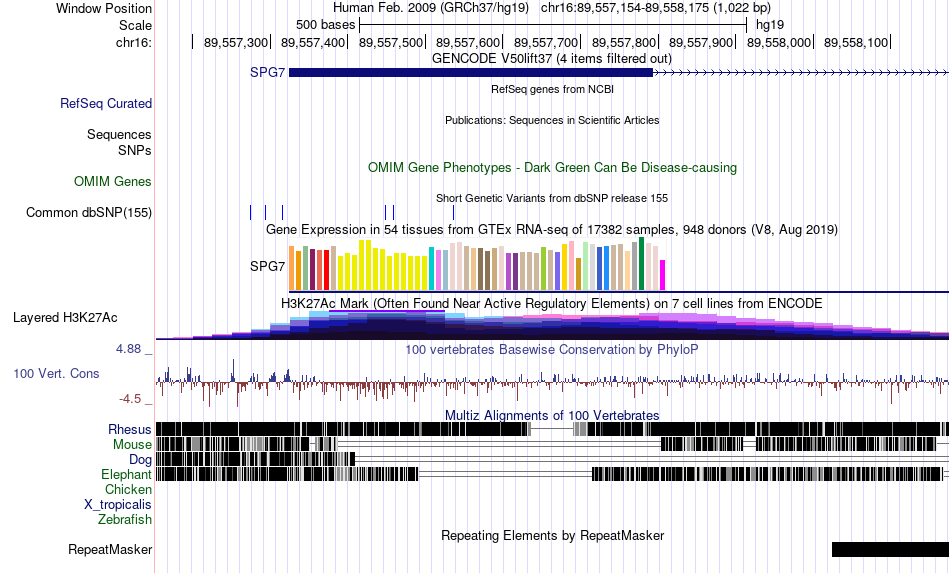Viewport: 950px width, 573px height.
Task: Click the GTEx Gene Expression track title
Action: coord(552,230)
